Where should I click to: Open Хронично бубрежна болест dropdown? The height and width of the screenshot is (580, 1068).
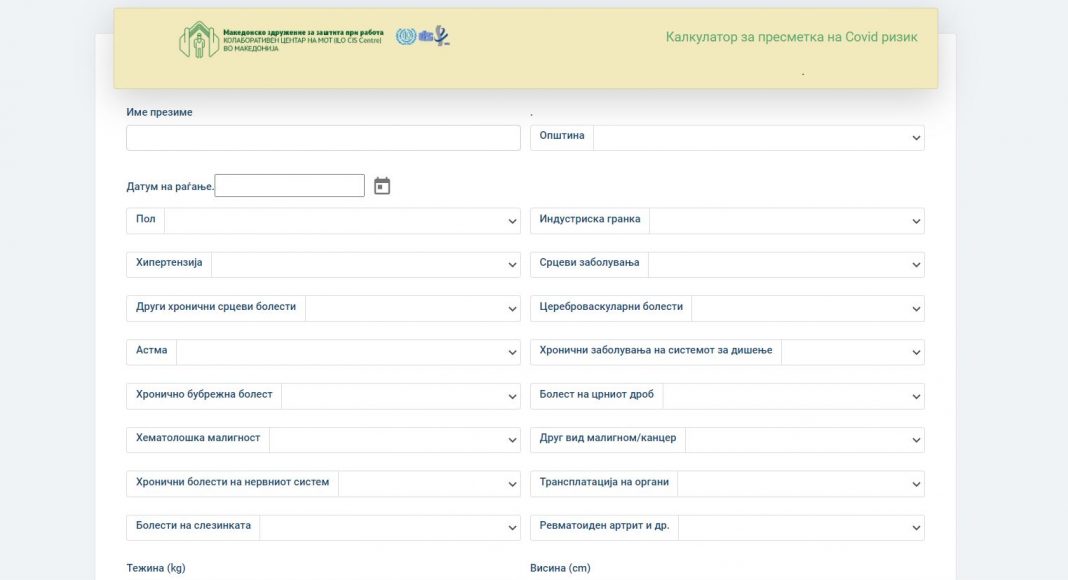(400, 397)
